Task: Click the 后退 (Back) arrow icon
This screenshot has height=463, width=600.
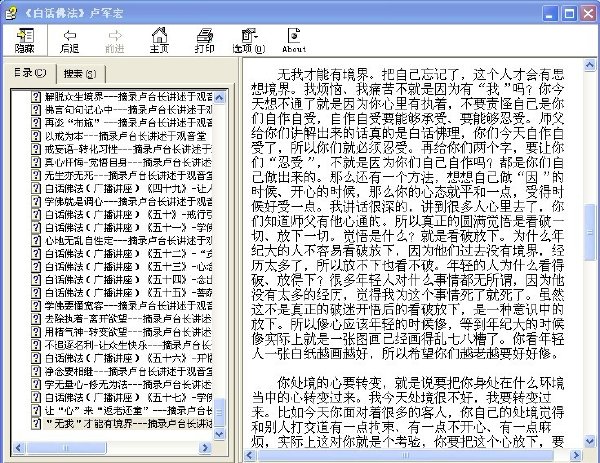Action: [x=69, y=40]
